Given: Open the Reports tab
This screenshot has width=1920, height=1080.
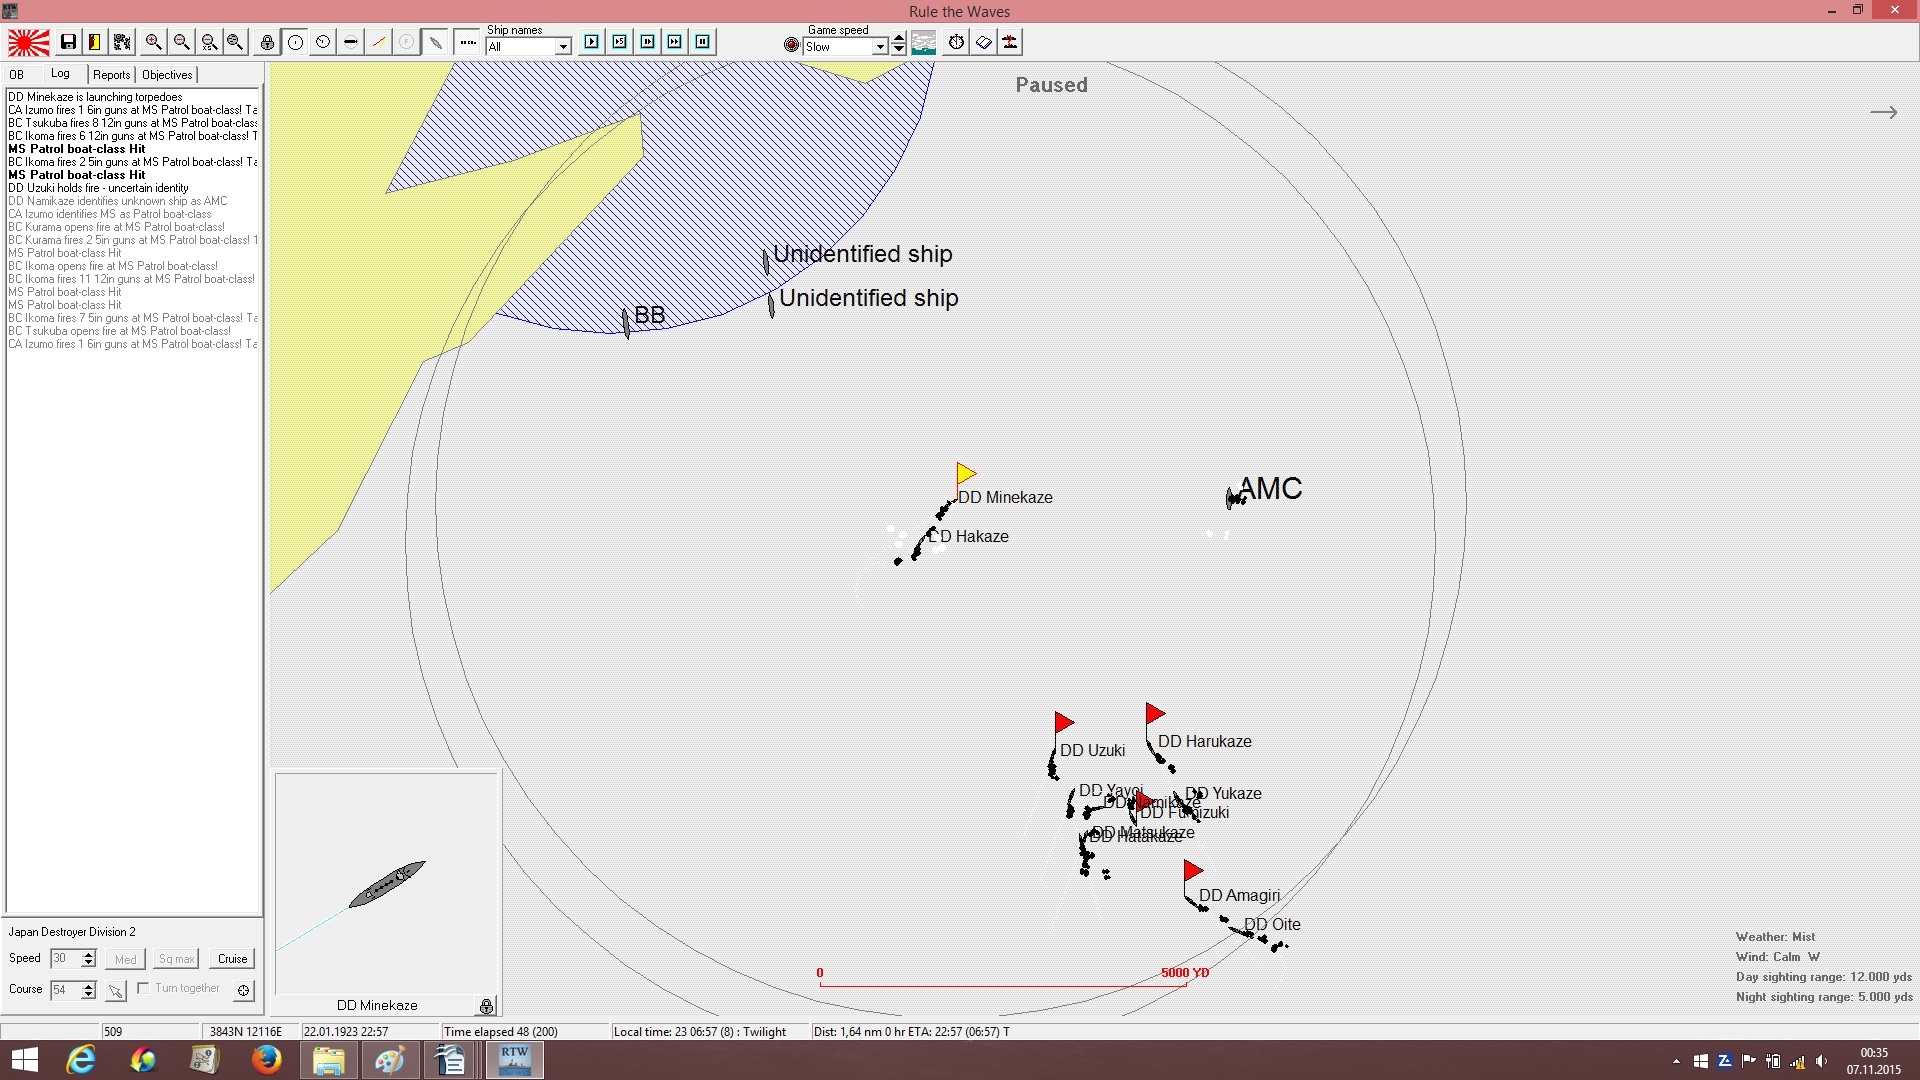Looking at the screenshot, I should tap(112, 75).
